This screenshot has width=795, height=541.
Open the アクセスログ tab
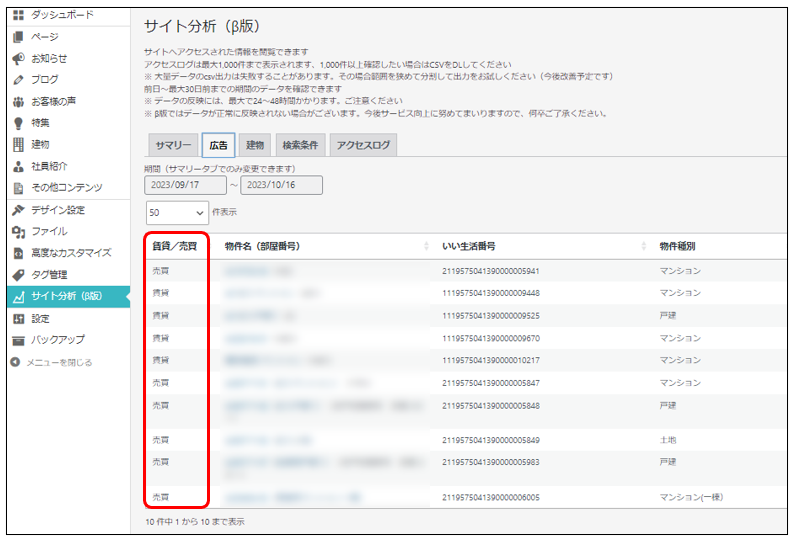(x=363, y=145)
